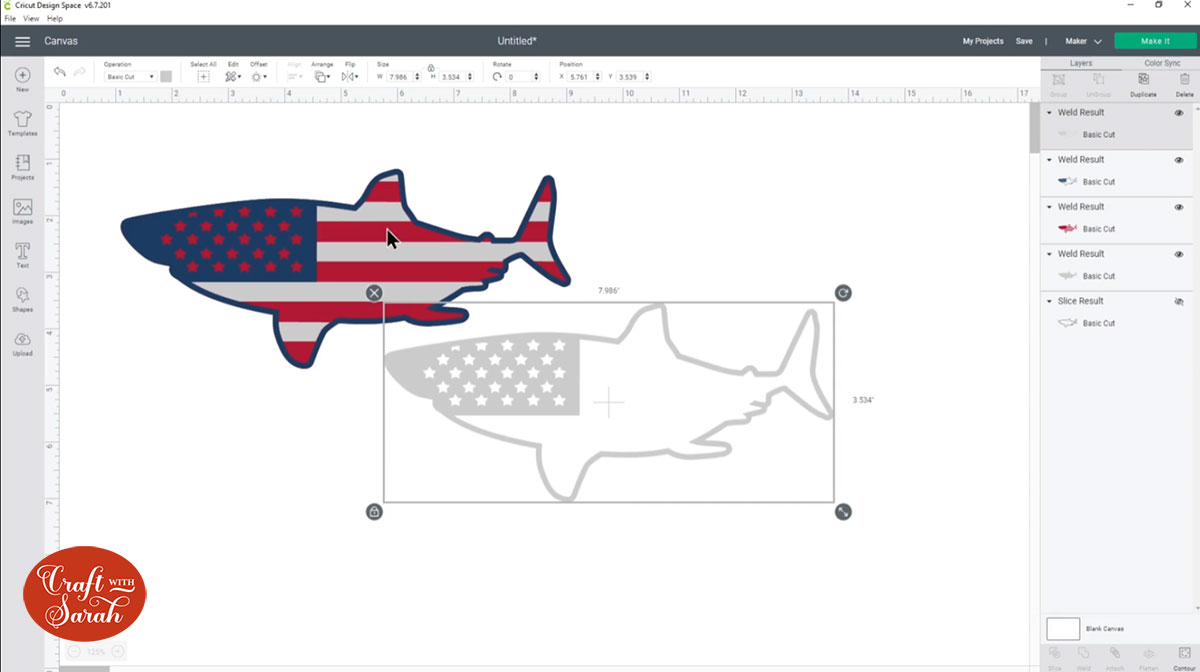The image size is (1200, 672).
Task: UnGroup selected layers
Action: 1099,84
